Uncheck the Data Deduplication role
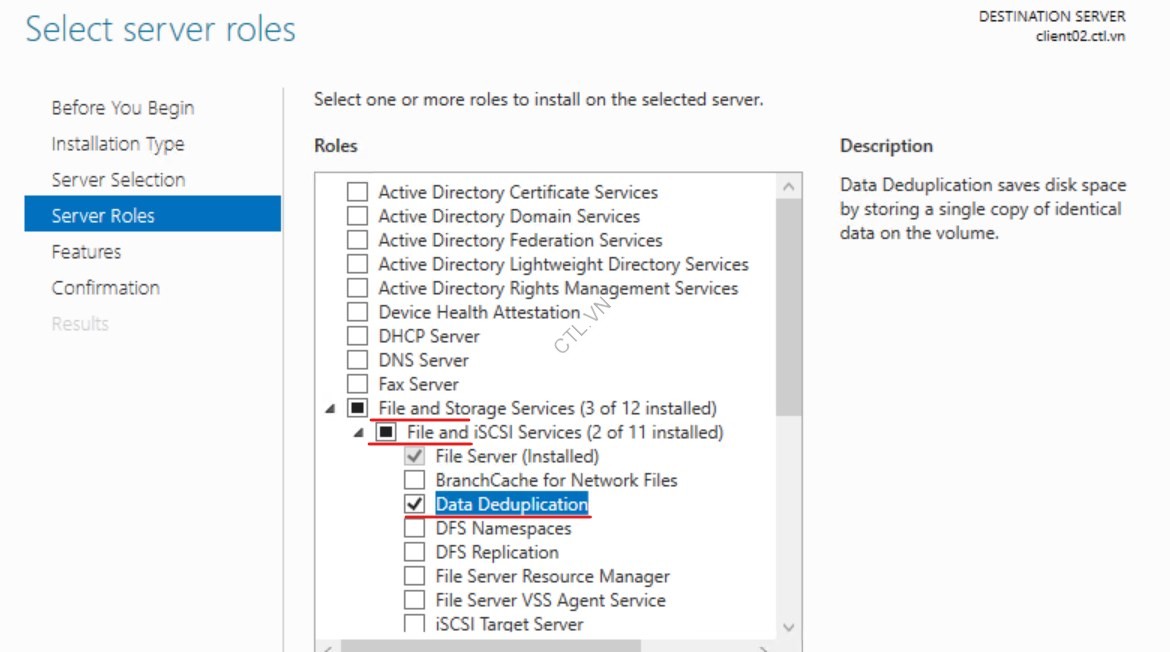 point(414,504)
